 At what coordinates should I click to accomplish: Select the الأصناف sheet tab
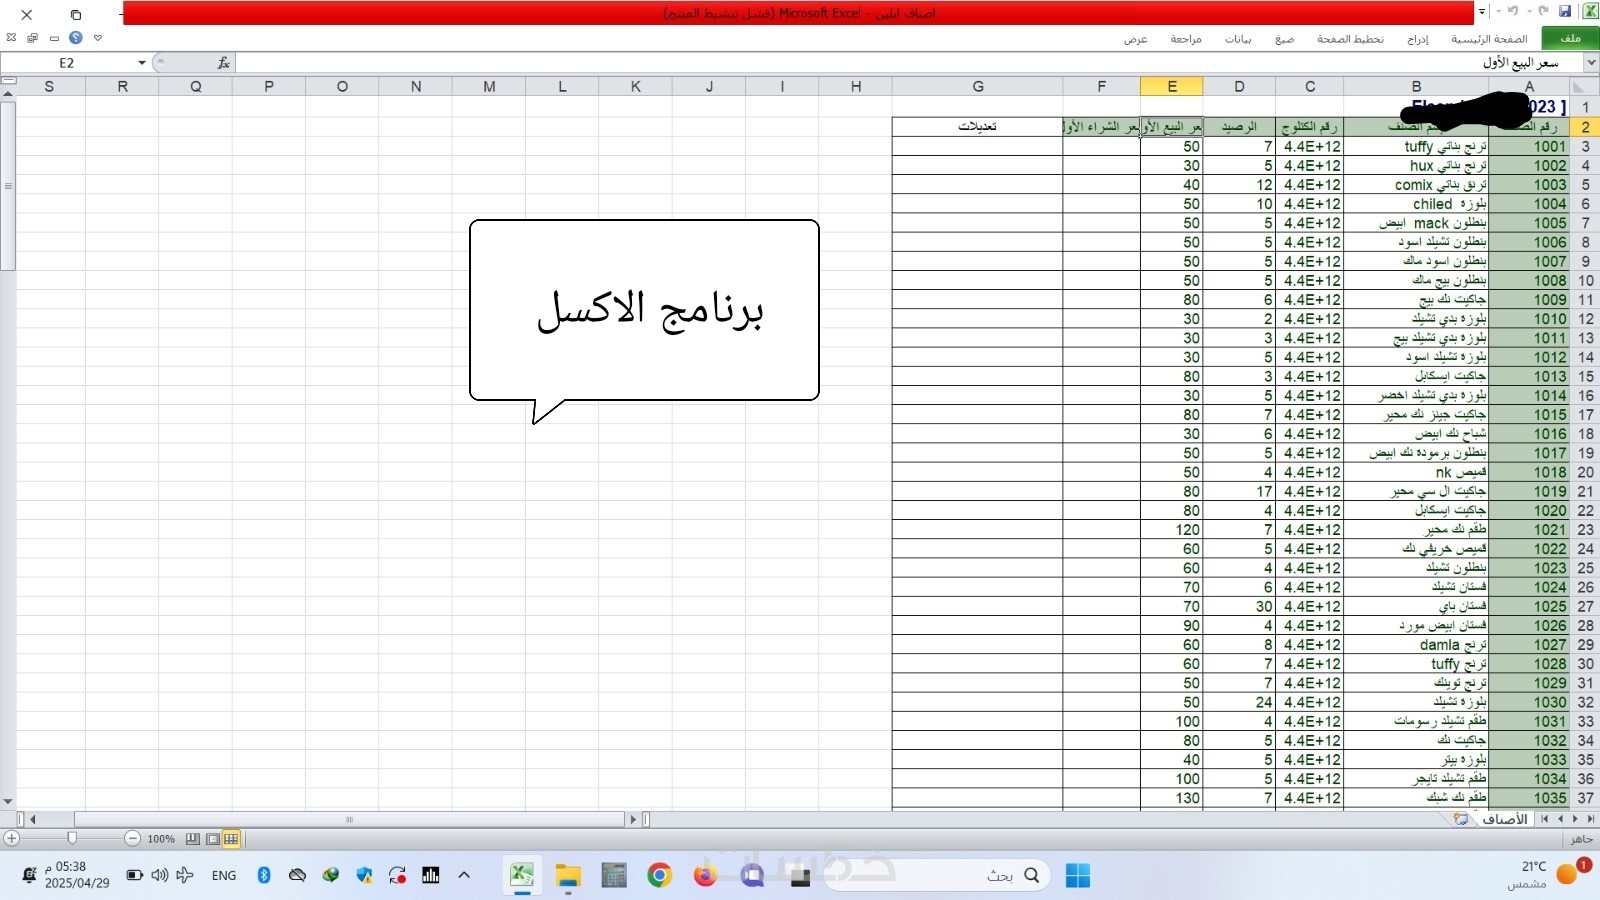click(x=1504, y=819)
